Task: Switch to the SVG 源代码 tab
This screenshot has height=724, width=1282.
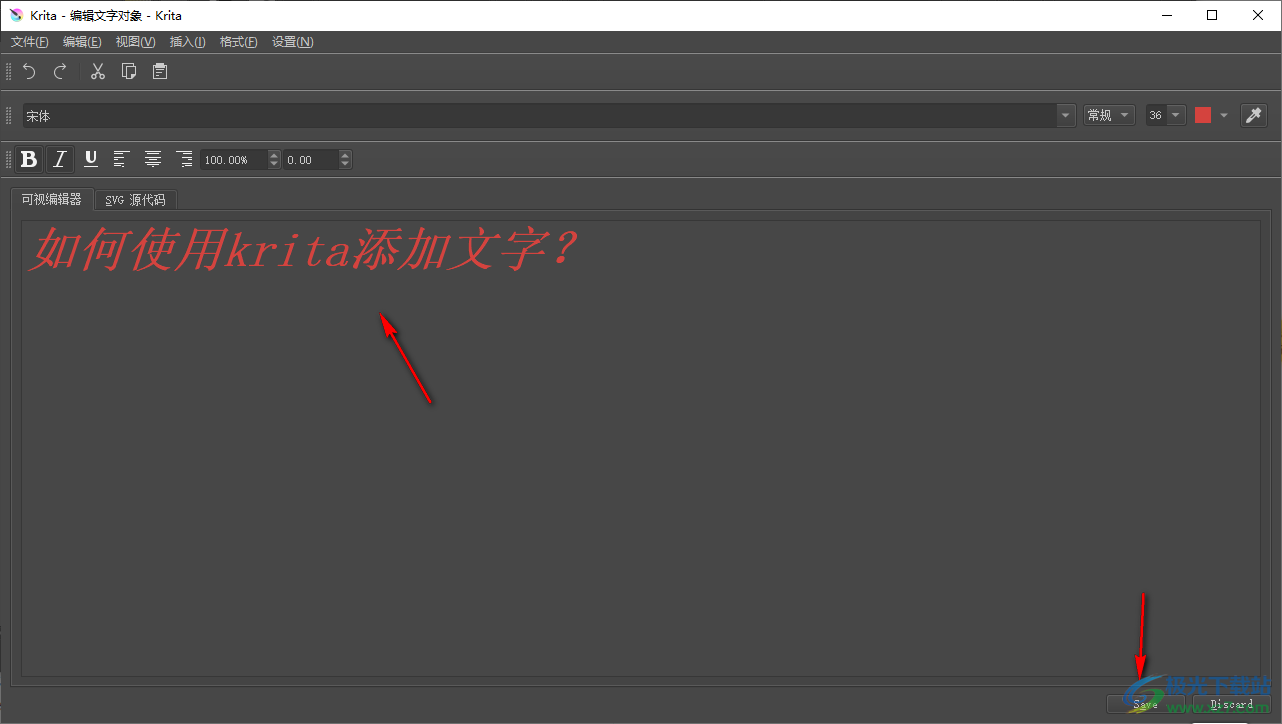Action: (136, 200)
